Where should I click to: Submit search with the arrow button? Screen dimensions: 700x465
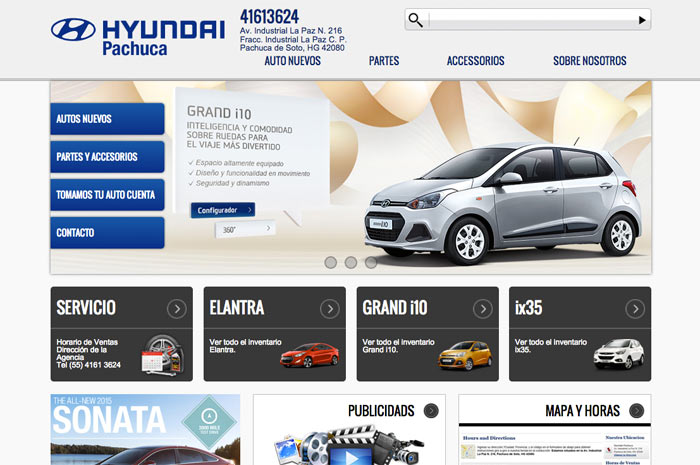tap(642, 20)
